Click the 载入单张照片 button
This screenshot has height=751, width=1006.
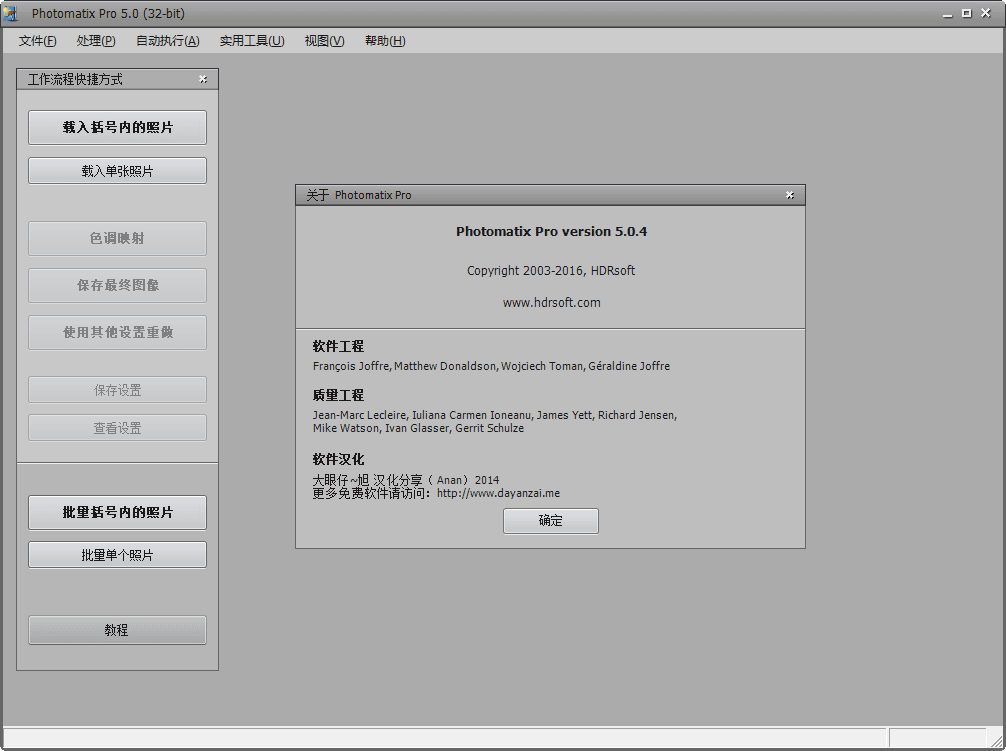click(x=117, y=171)
